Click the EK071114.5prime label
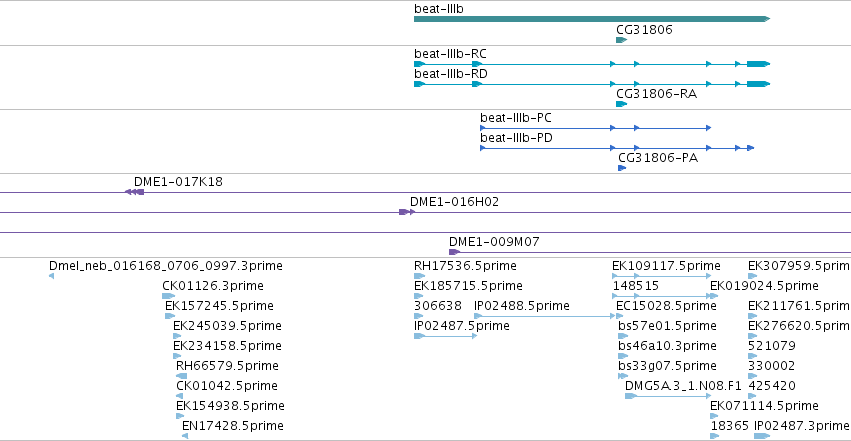This screenshot has width=851, height=441. [x=764, y=406]
